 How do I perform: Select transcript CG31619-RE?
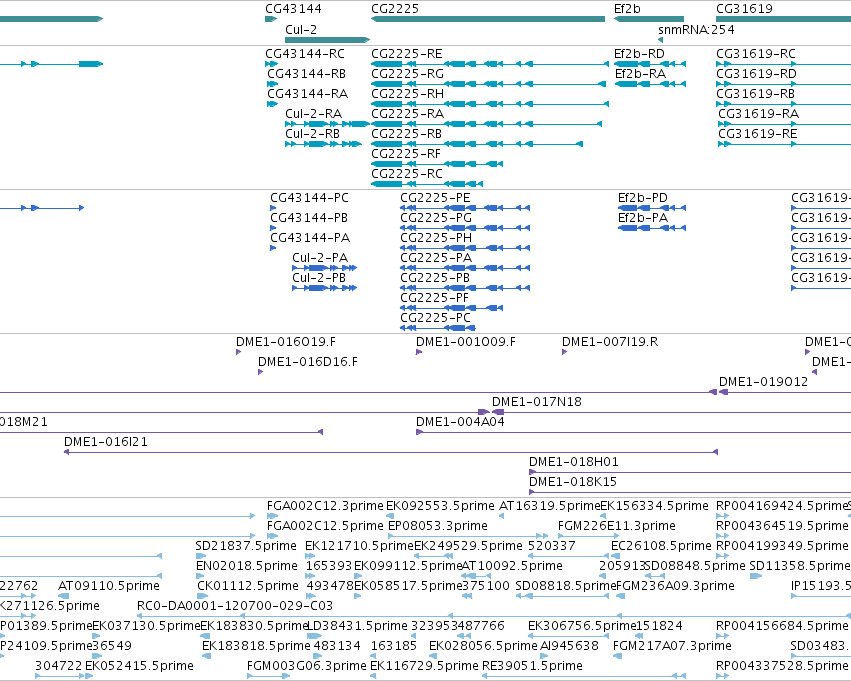(758, 134)
